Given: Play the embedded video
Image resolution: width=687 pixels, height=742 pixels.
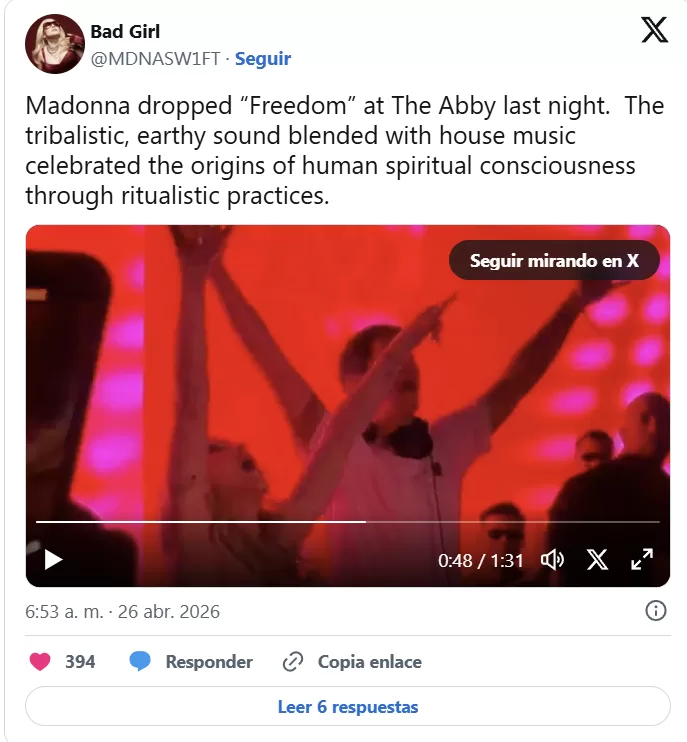Looking at the screenshot, I should click(x=53, y=560).
